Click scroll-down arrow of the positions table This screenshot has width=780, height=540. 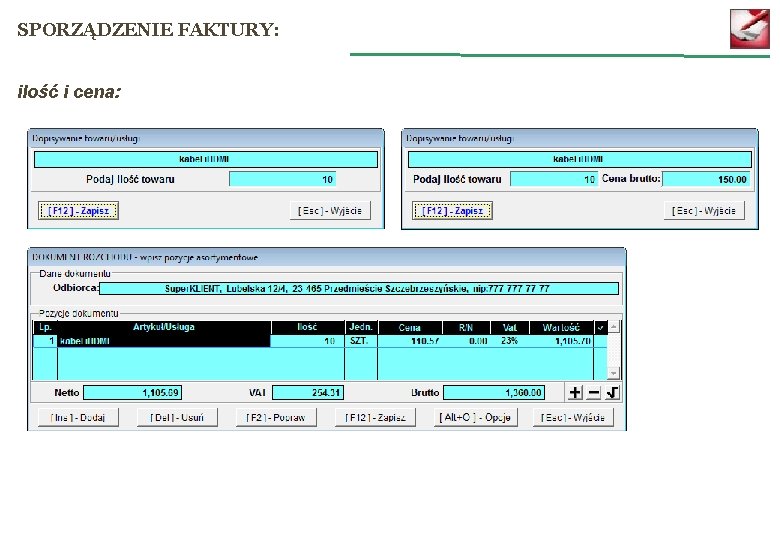tap(614, 373)
